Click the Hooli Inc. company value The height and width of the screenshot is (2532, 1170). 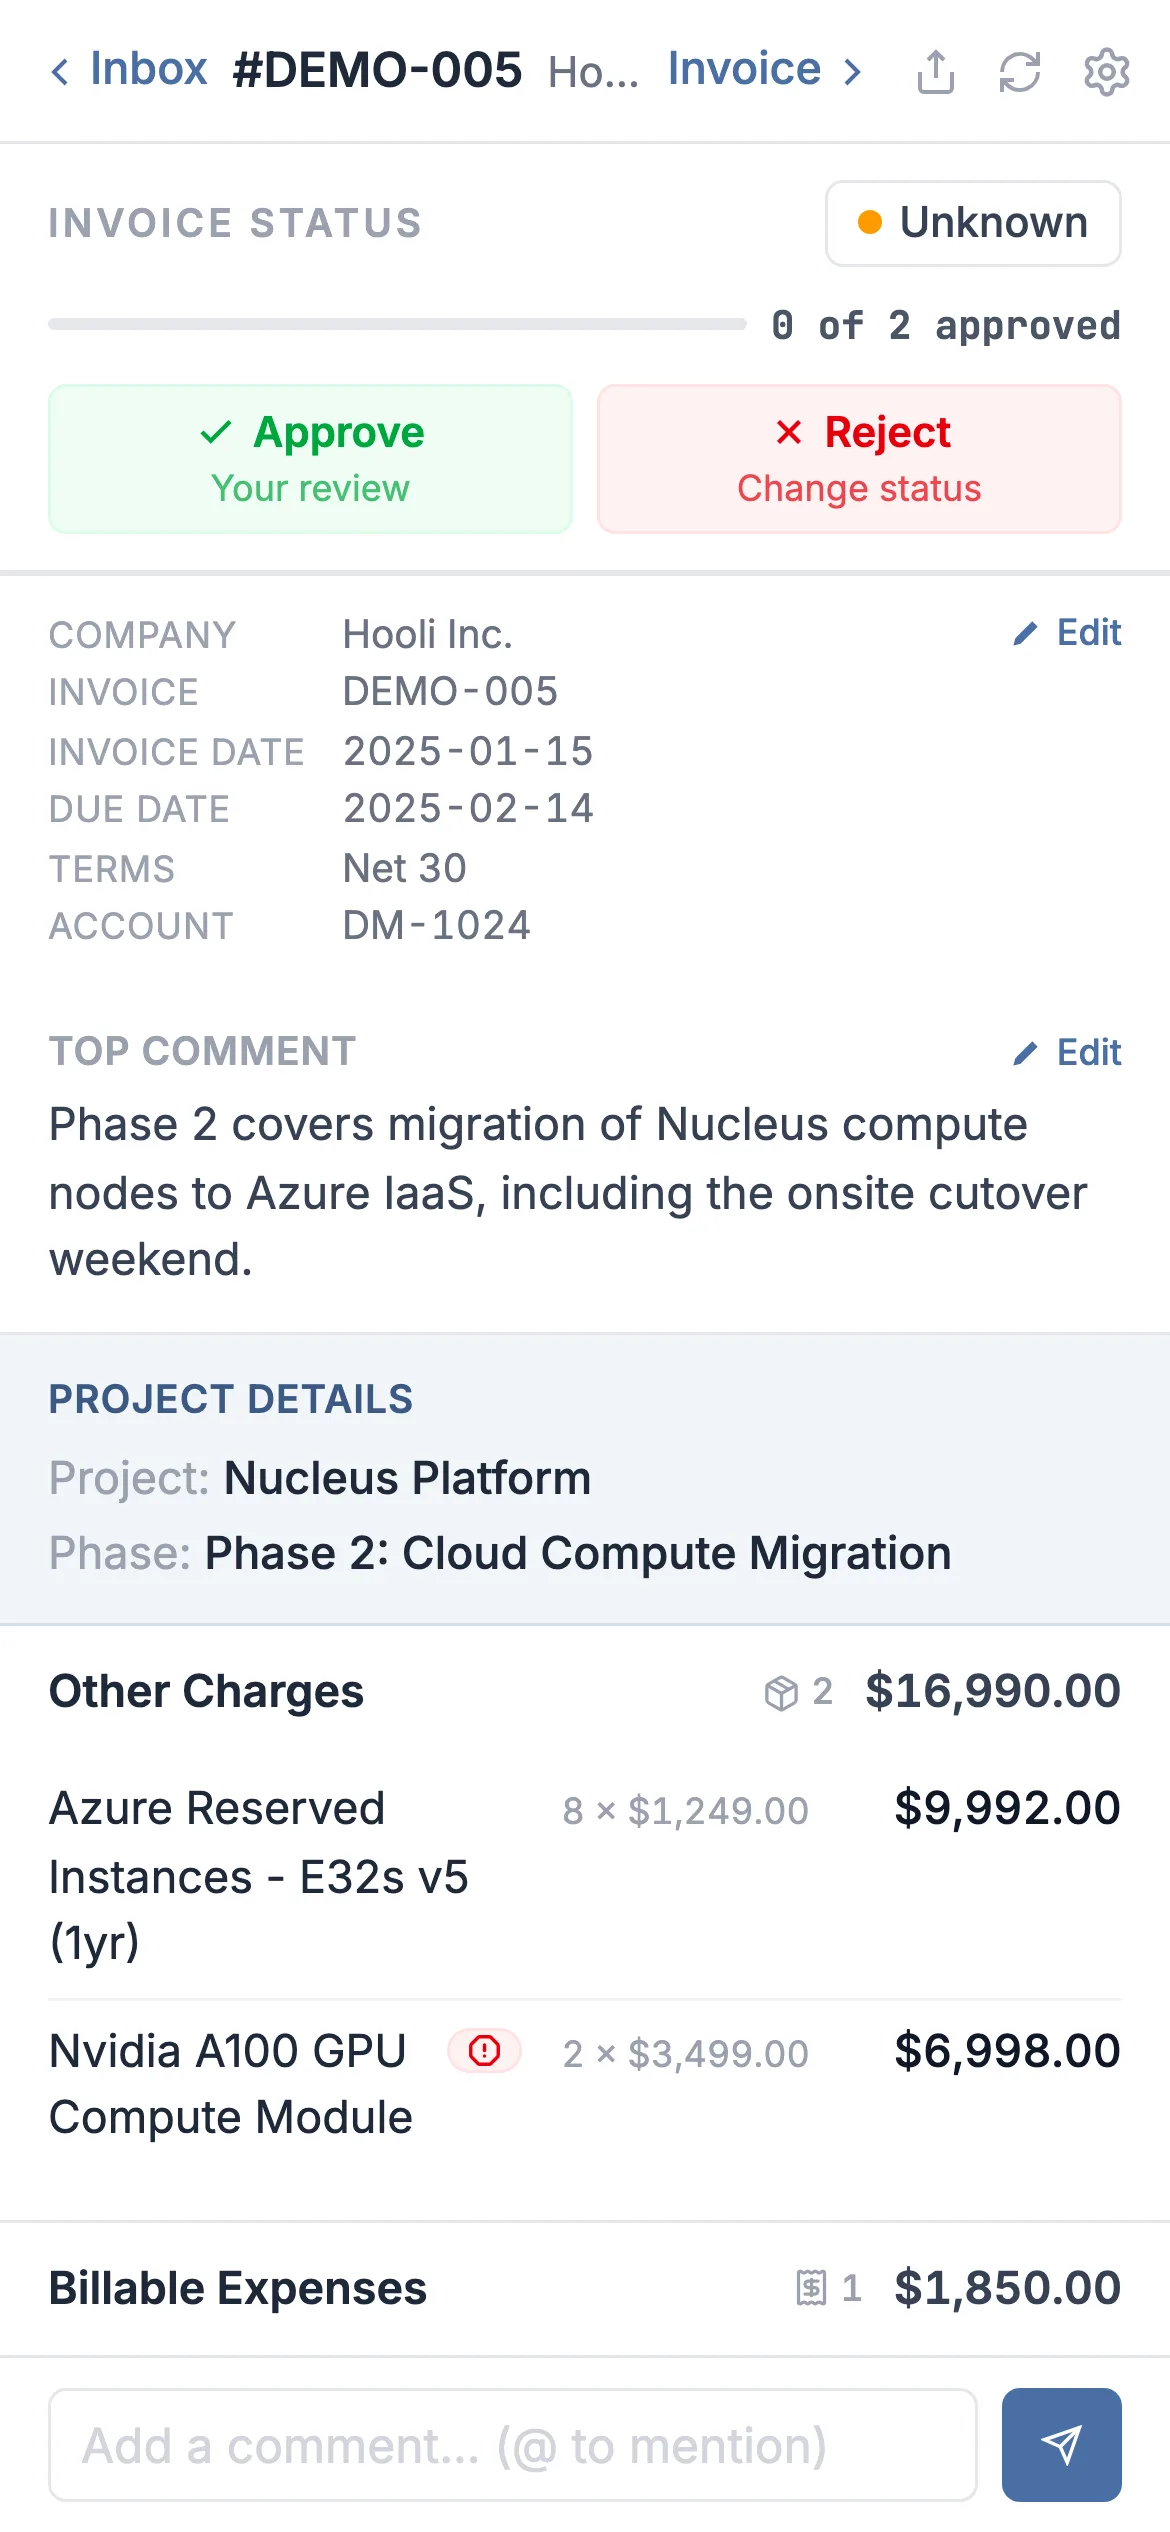(x=428, y=634)
